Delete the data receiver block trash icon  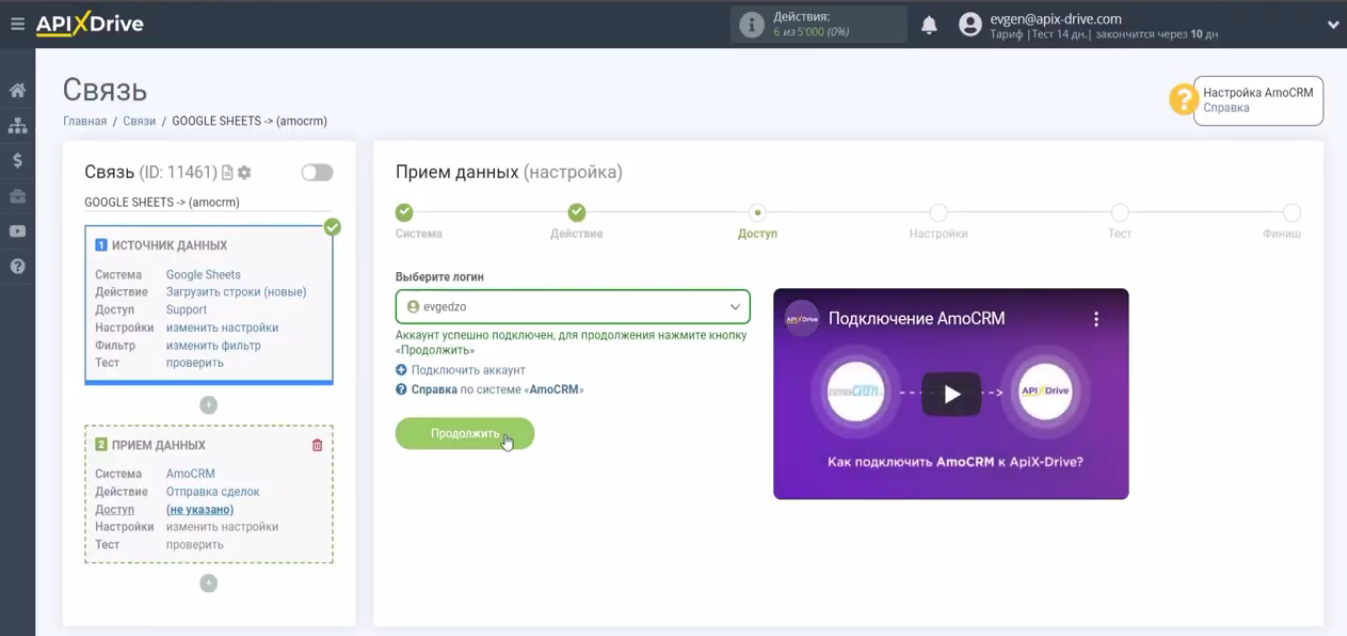(x=317, y=445)
